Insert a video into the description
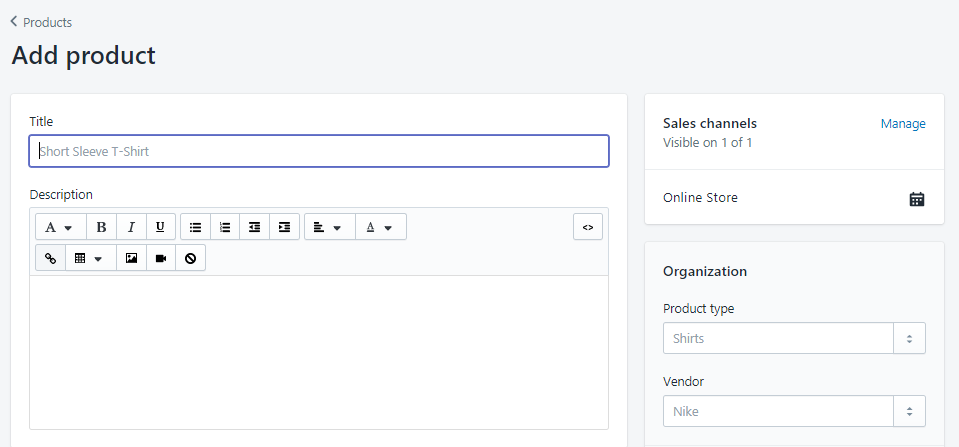This screenshot has width=959, height=447. point(161,258)
